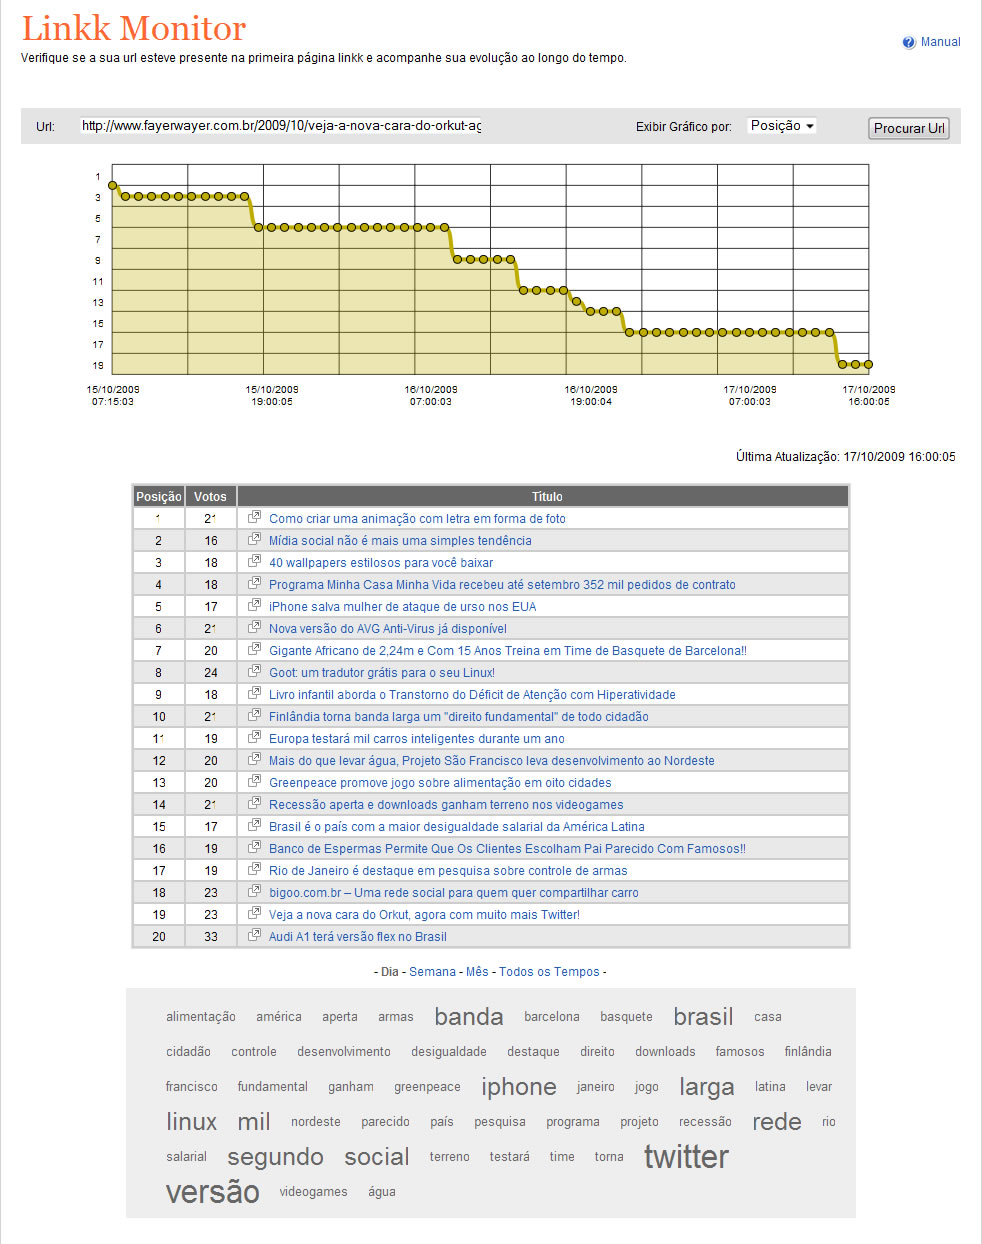
Task: Click external link icon beside 'Como criar uma animação'
Action: pos(254,518)
